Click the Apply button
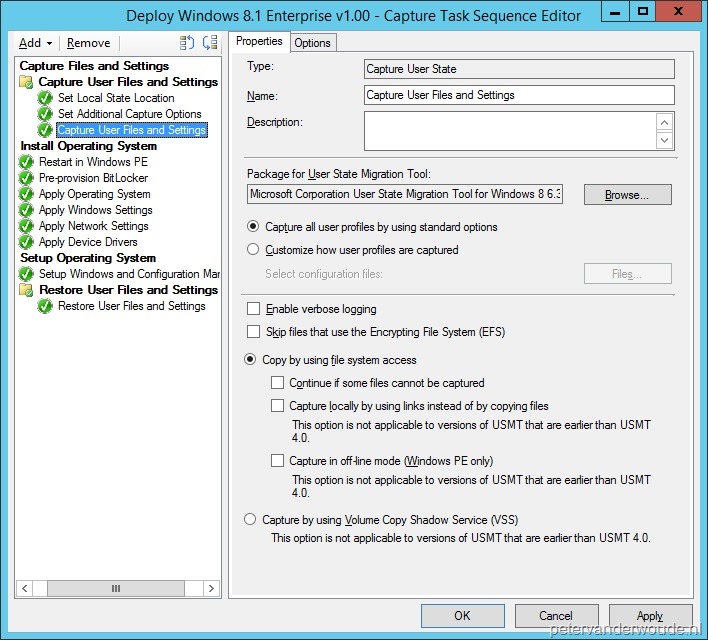This screenshot has height=640, width=708. pyautogui.click(x=650, y=616)
